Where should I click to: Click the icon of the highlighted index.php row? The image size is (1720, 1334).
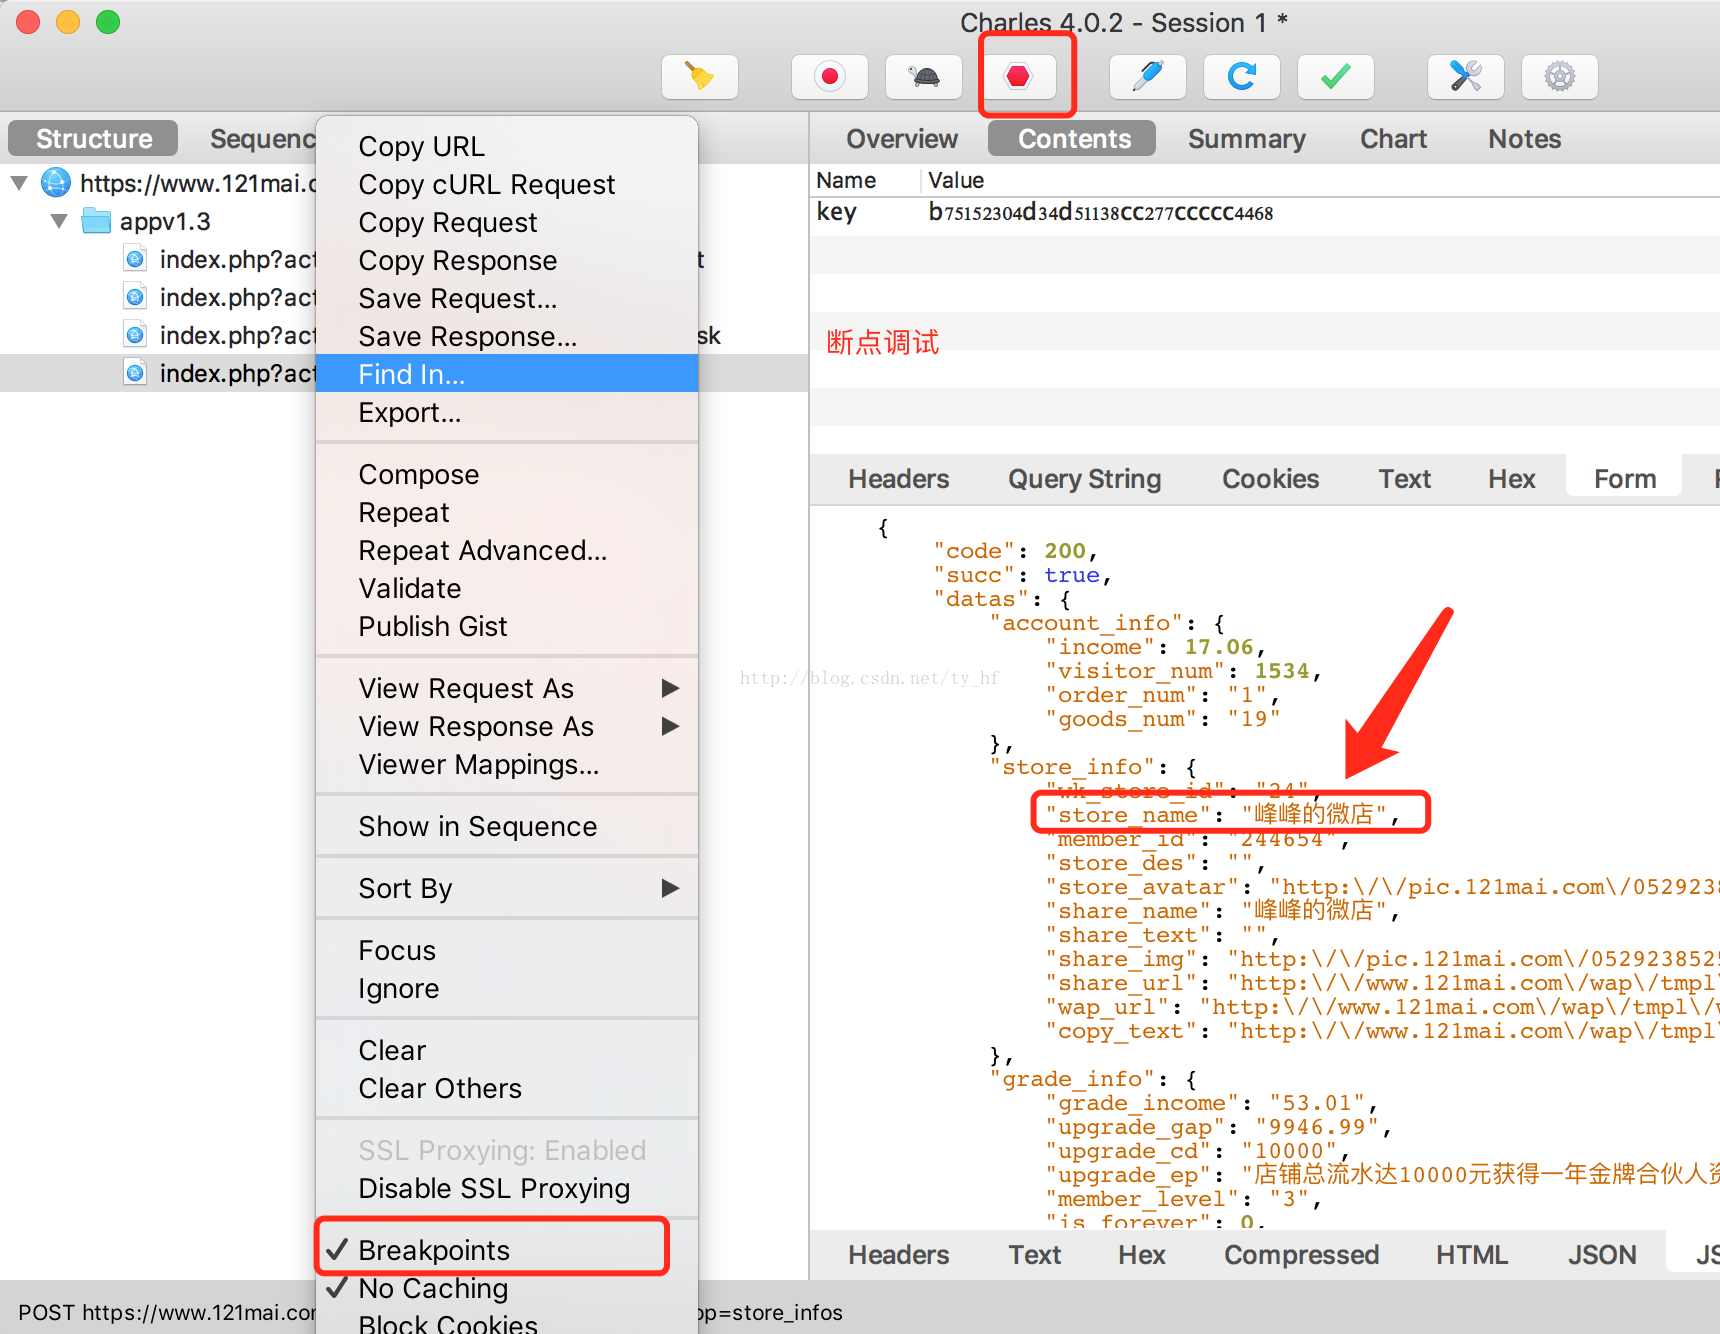coord(135,373)
